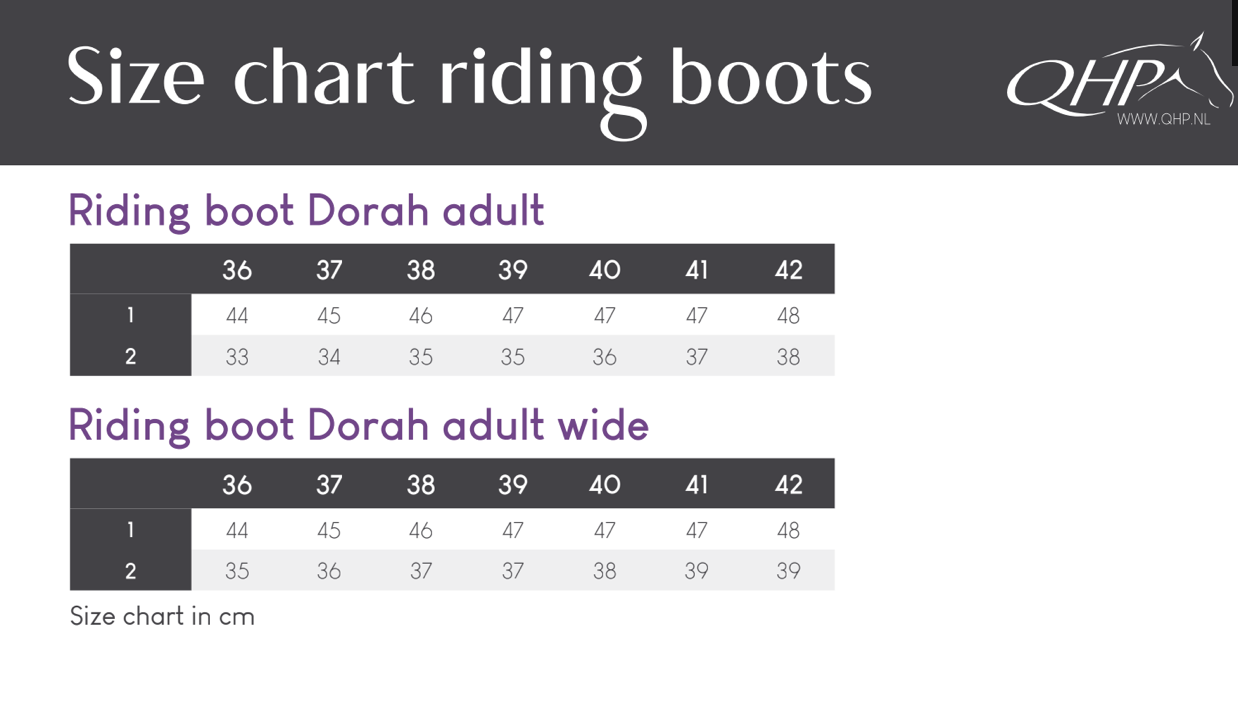Click size 42 header in Dorah adult table
Screen dimensions: 1238x722
(789, 270)
